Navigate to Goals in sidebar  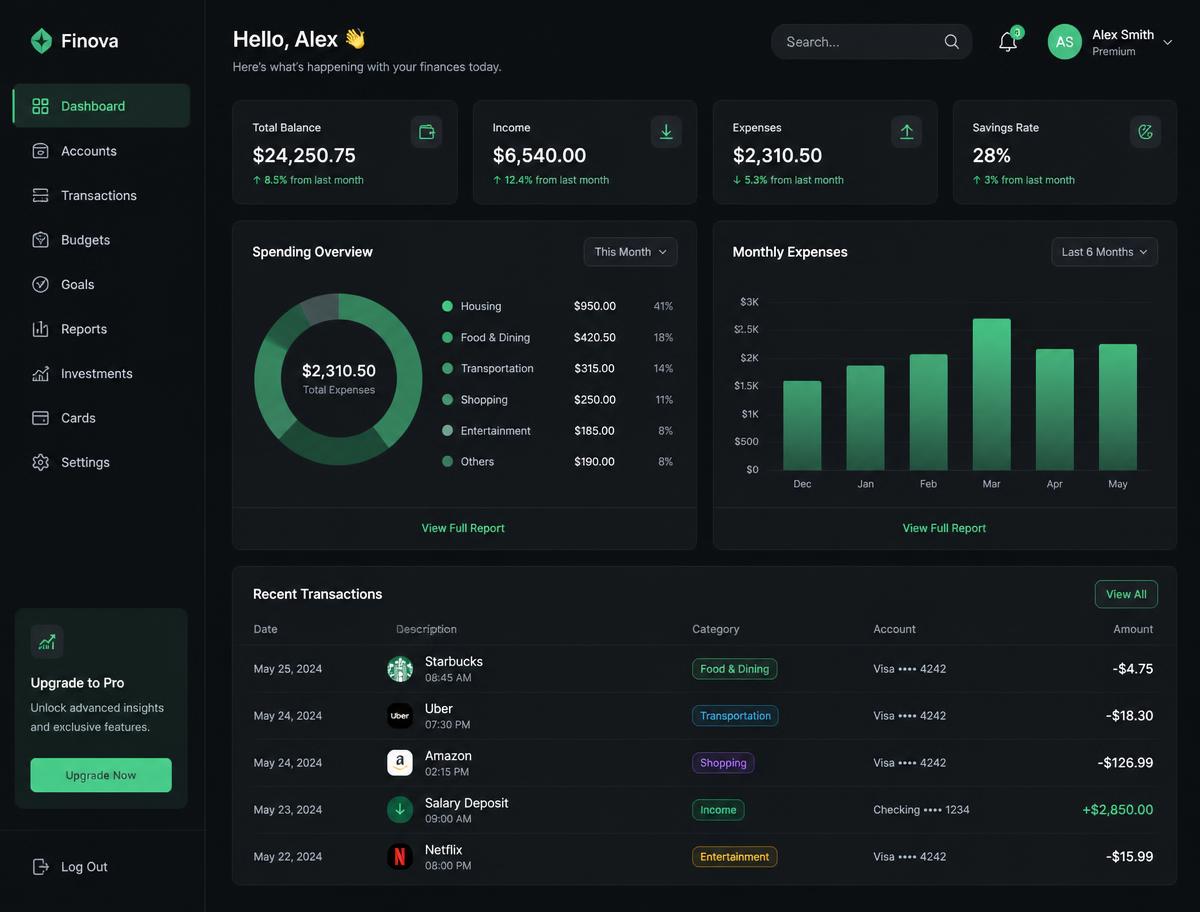101,284
